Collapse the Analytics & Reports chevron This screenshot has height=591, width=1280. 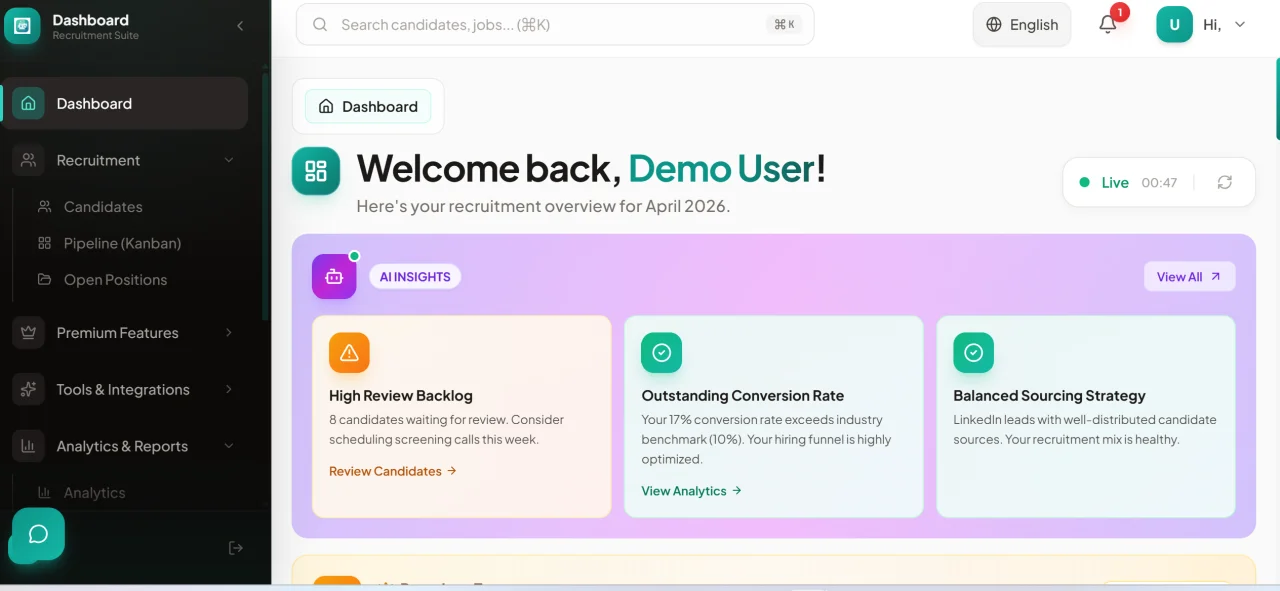point(229,446)
